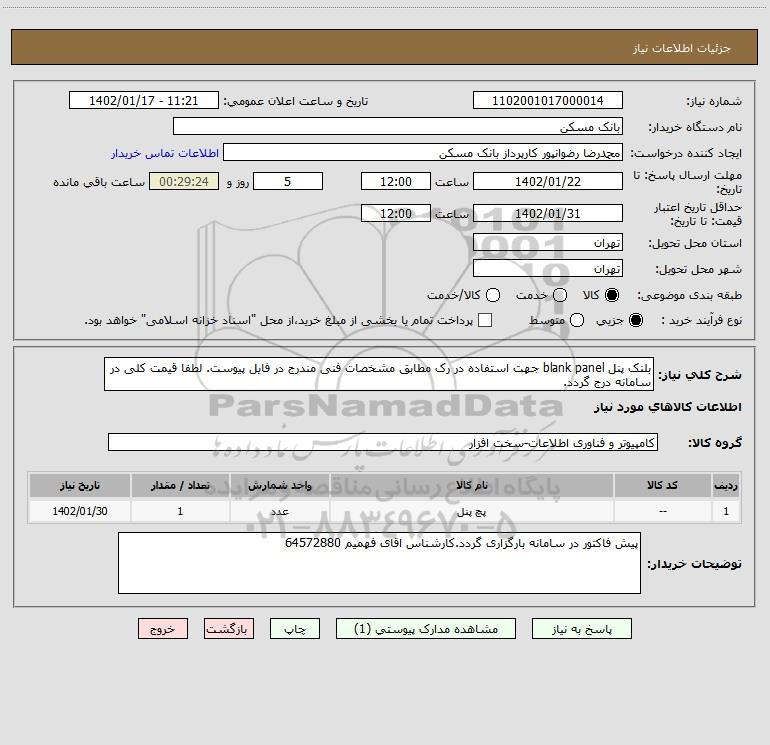Toggle the Islamic treasury payment checkbox
770x745 pixels.
(485, 320)
